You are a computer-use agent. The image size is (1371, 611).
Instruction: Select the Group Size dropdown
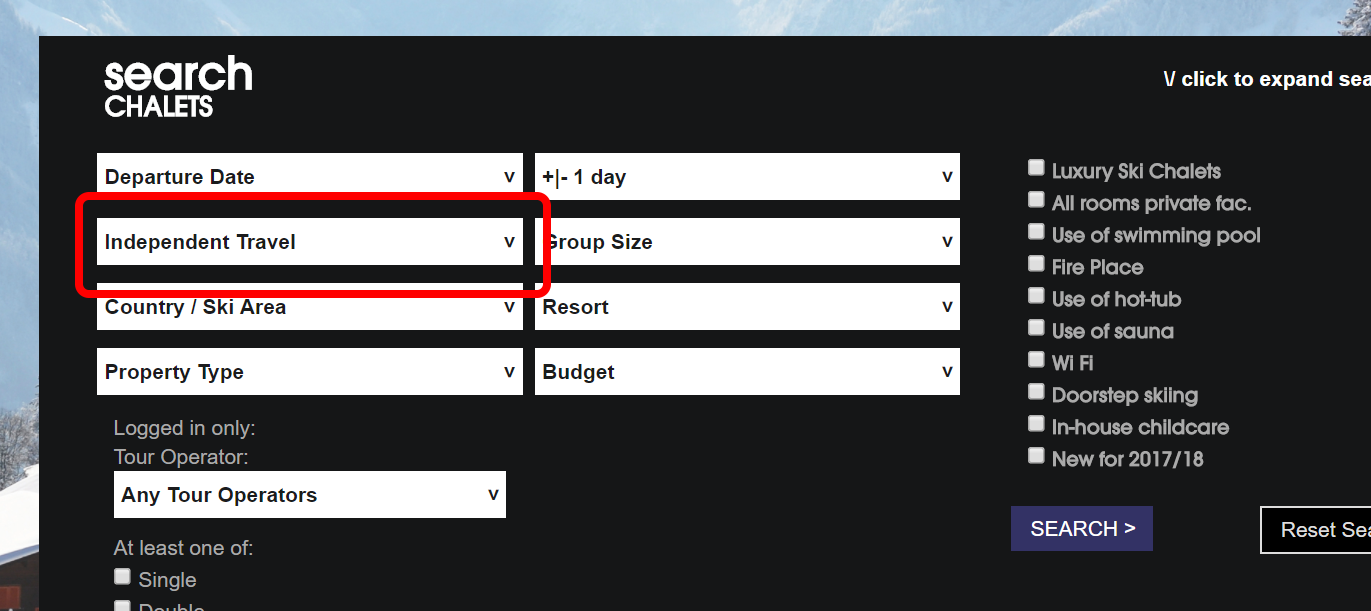[746, 242]
